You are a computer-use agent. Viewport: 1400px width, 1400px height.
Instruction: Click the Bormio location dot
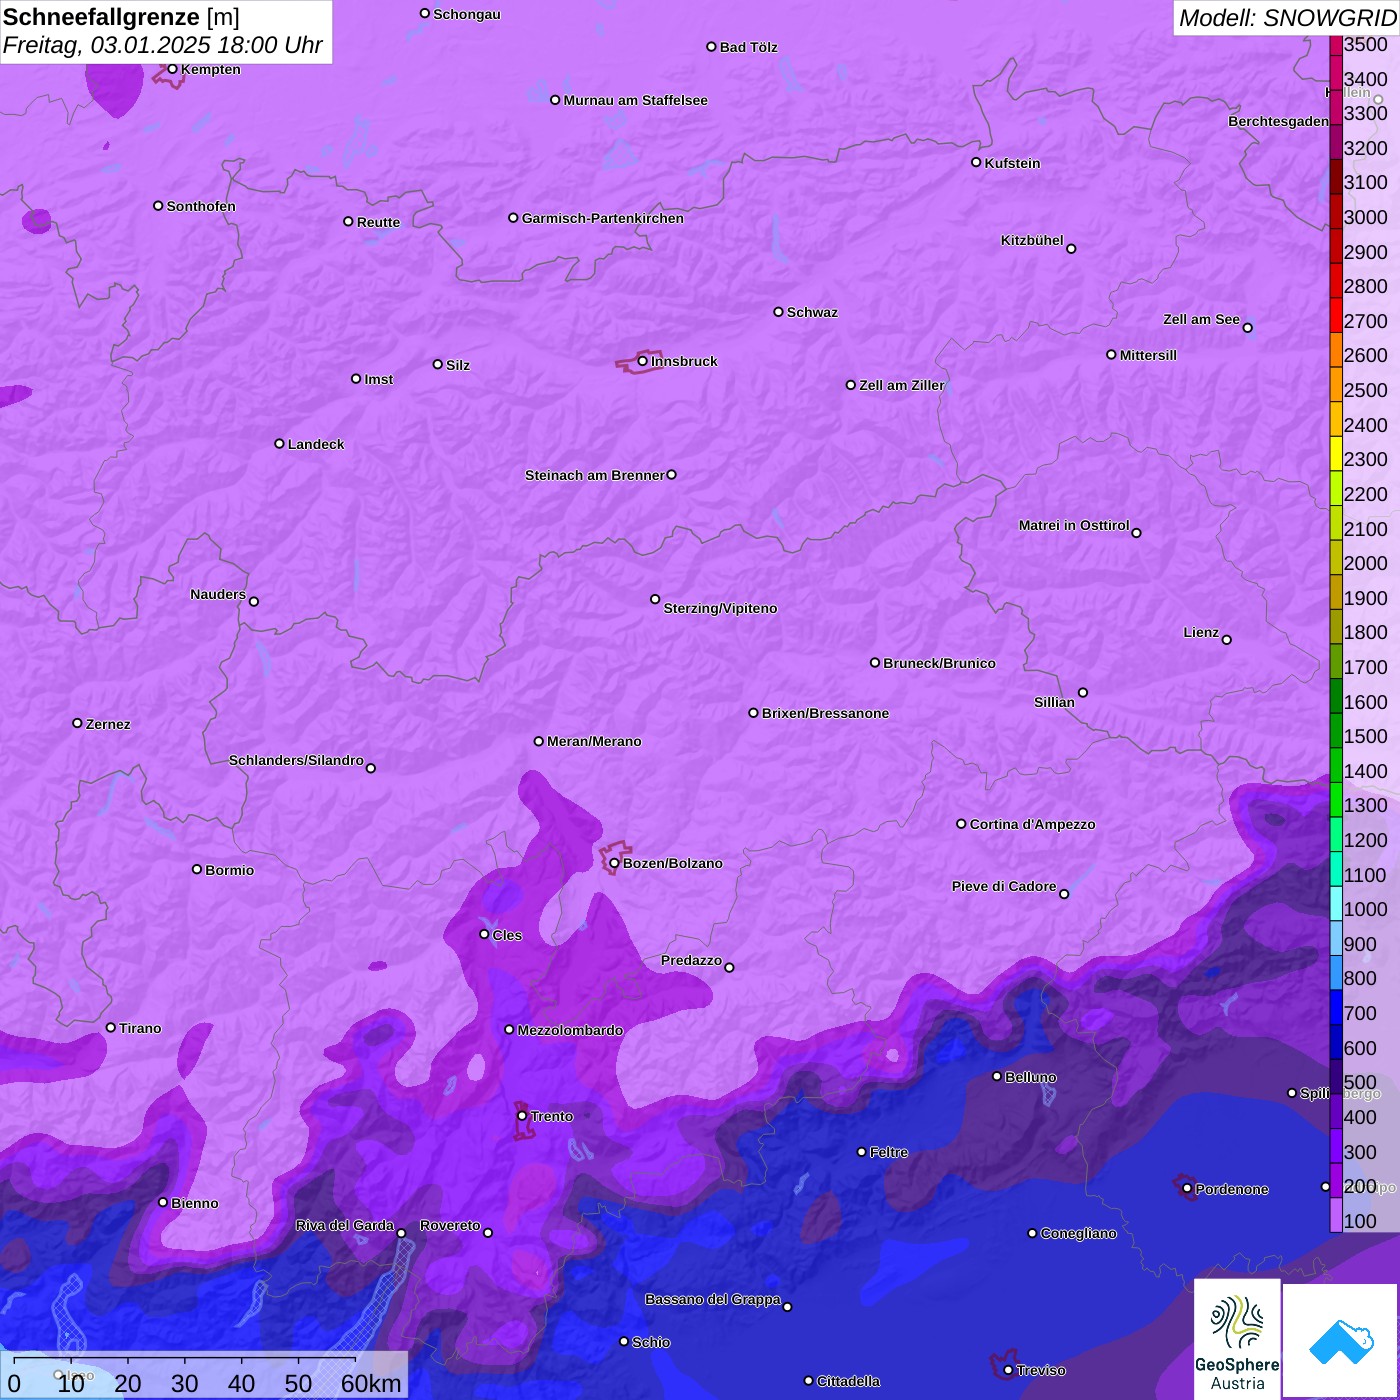coord(197,869)
